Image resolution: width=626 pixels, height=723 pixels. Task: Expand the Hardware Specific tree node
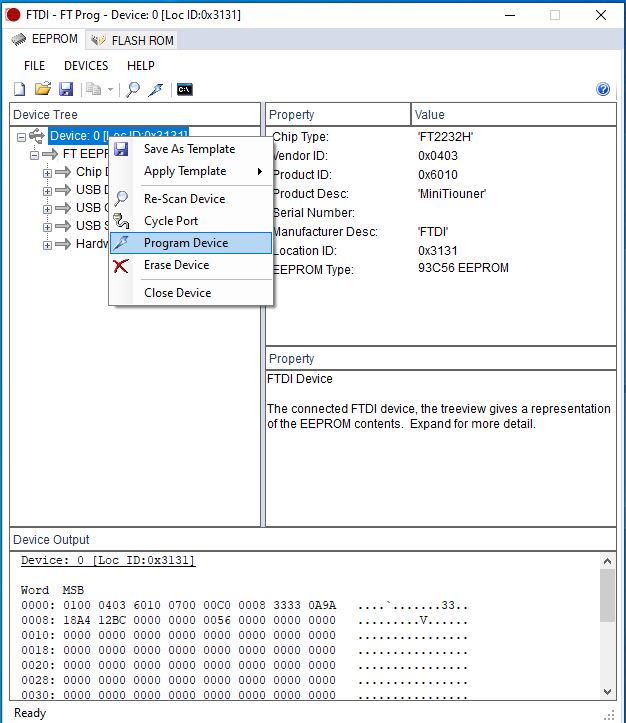click(x=47, y=245)
